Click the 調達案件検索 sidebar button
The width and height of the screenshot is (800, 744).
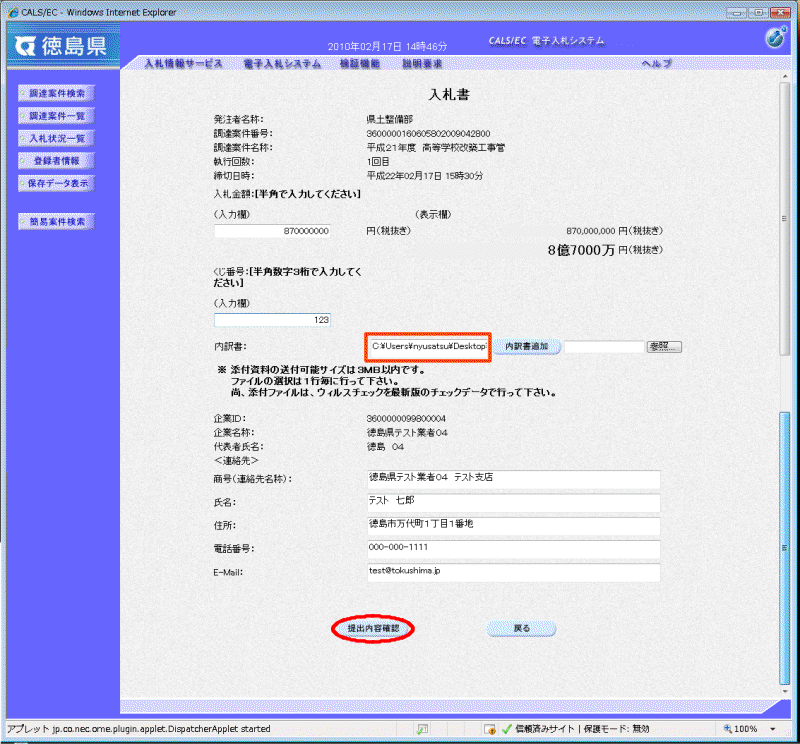pos(57,93)
